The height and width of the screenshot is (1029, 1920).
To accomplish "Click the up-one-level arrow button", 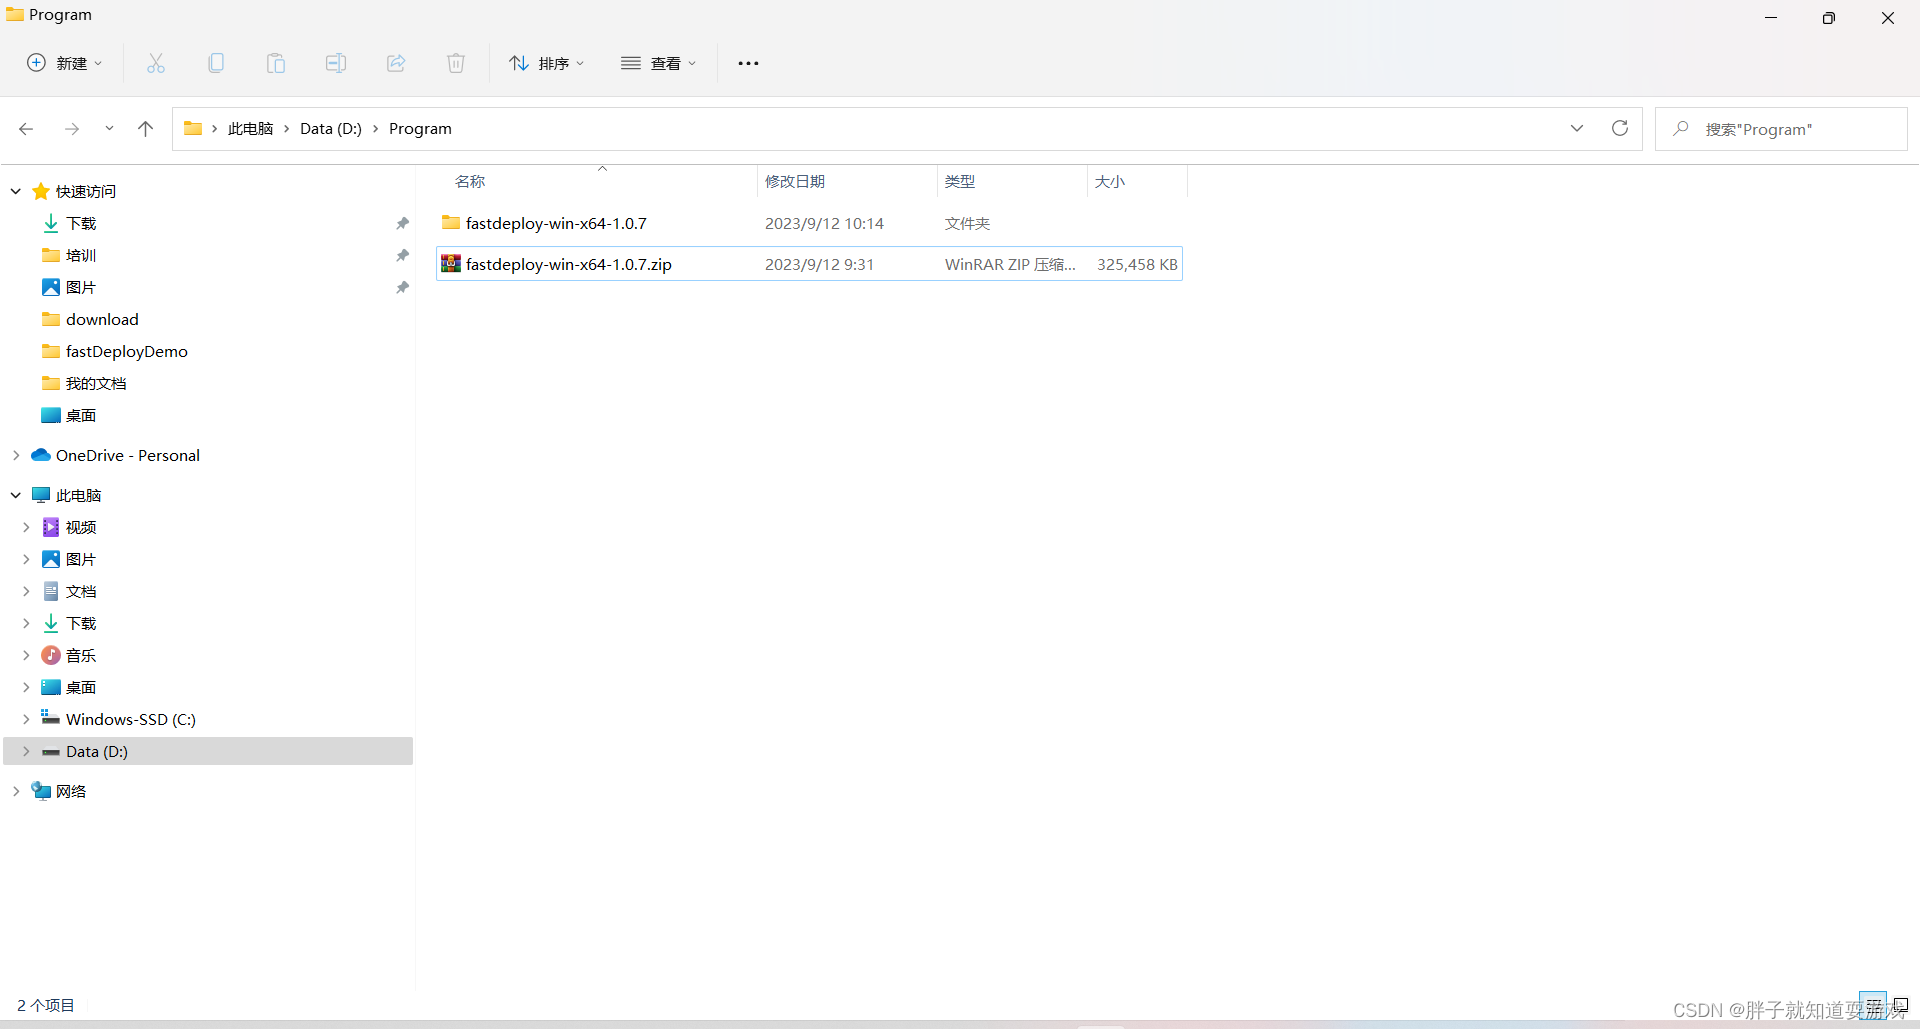I will (x=145, y=128).
